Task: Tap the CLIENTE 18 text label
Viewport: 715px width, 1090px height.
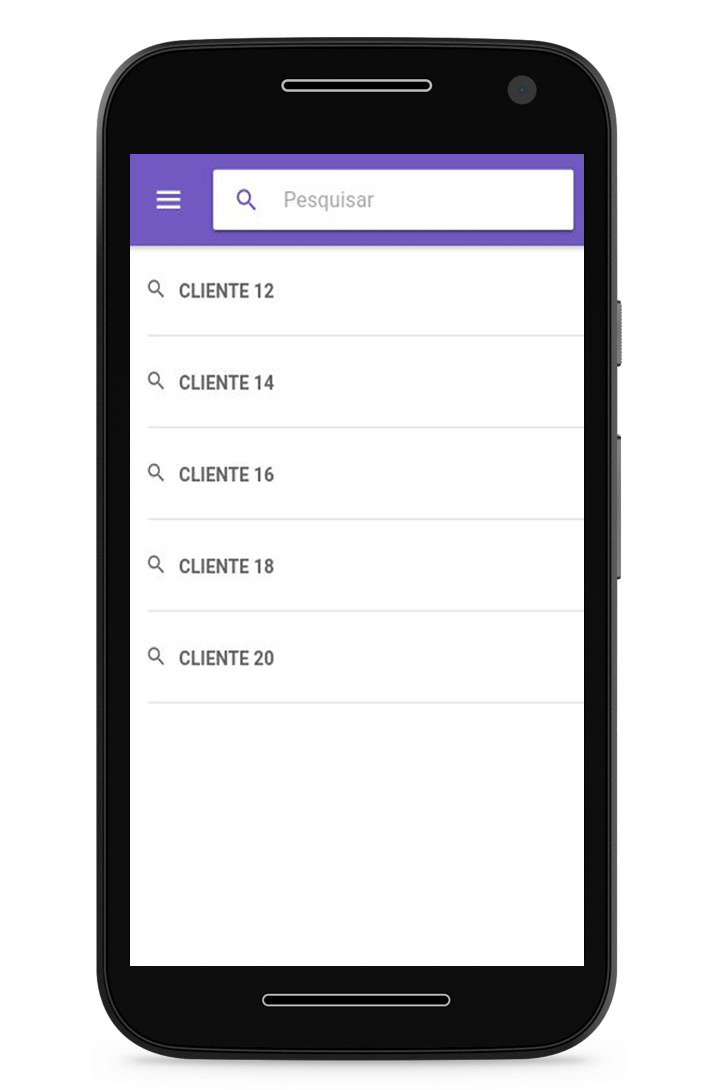Action: [227, 567]
